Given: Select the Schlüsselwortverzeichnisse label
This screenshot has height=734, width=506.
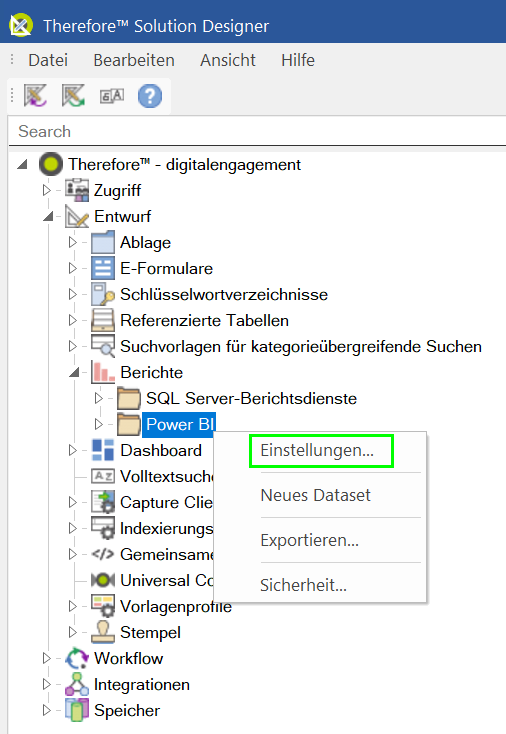Looking at the screenshot, I should click(224, 294).
